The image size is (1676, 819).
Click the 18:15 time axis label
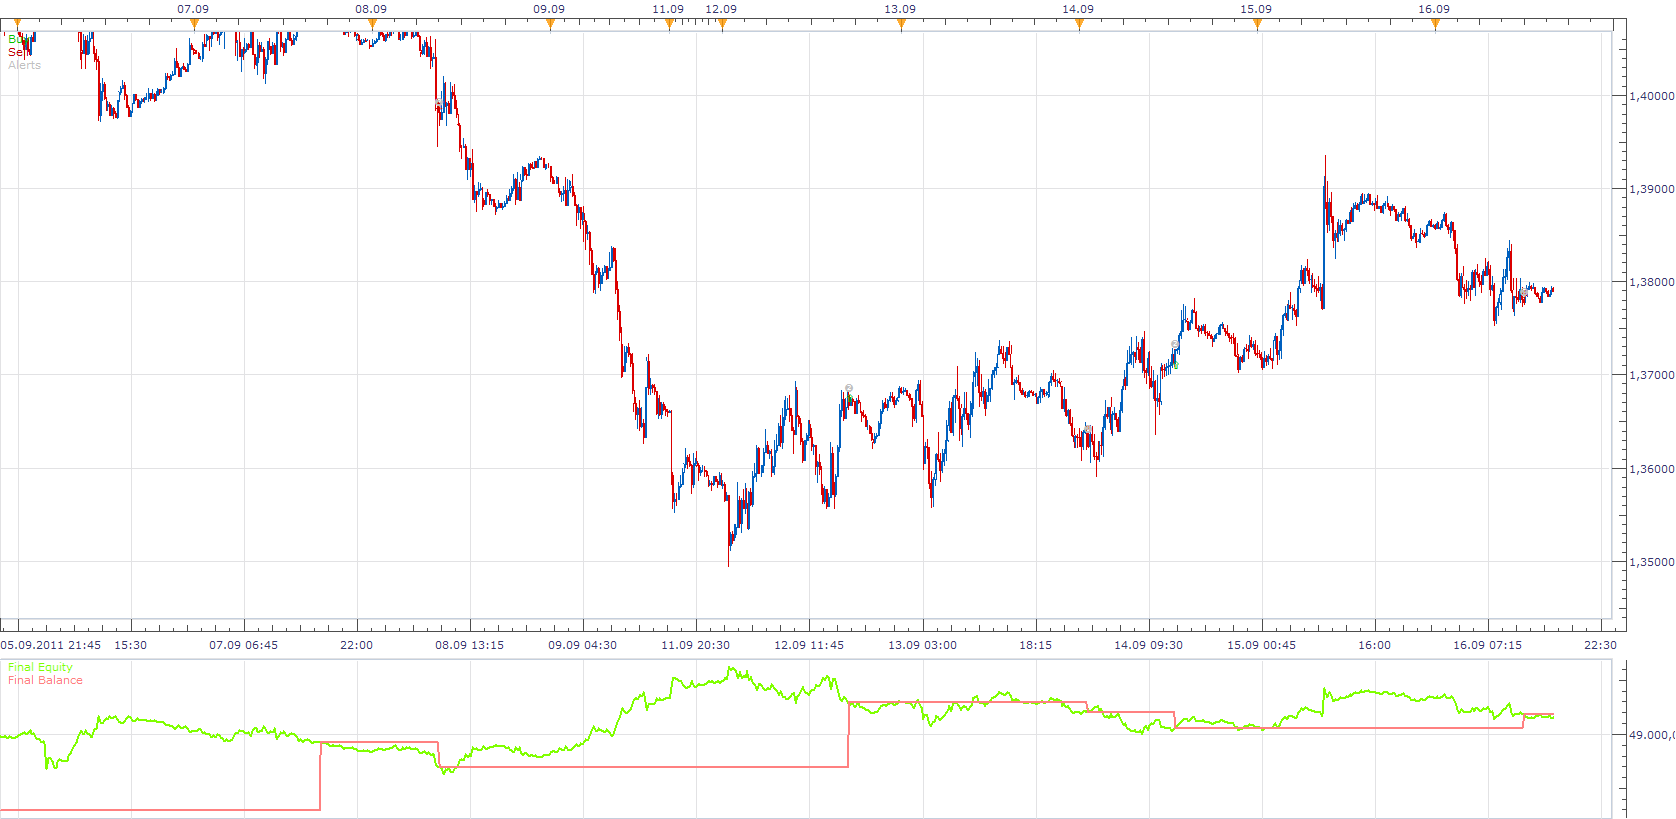(1035, 645)
